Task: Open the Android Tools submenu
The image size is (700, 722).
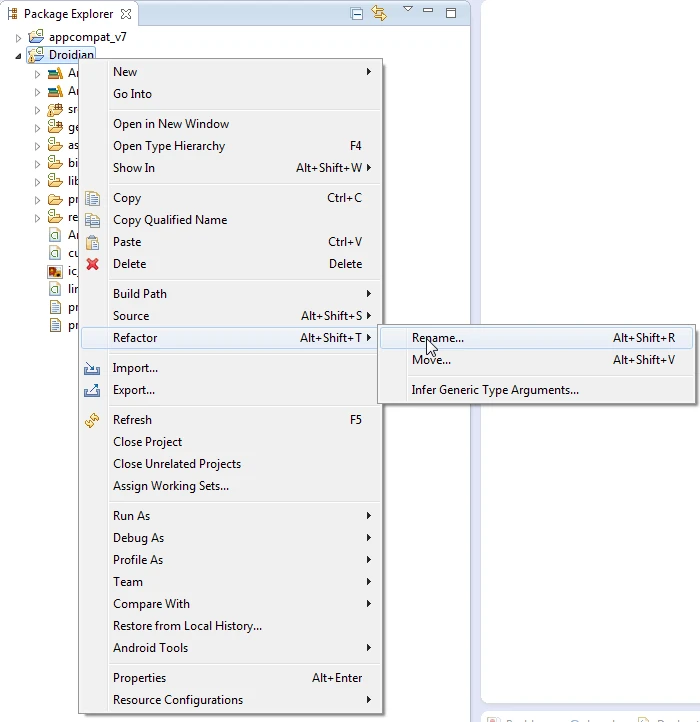Action: (232, 648)
